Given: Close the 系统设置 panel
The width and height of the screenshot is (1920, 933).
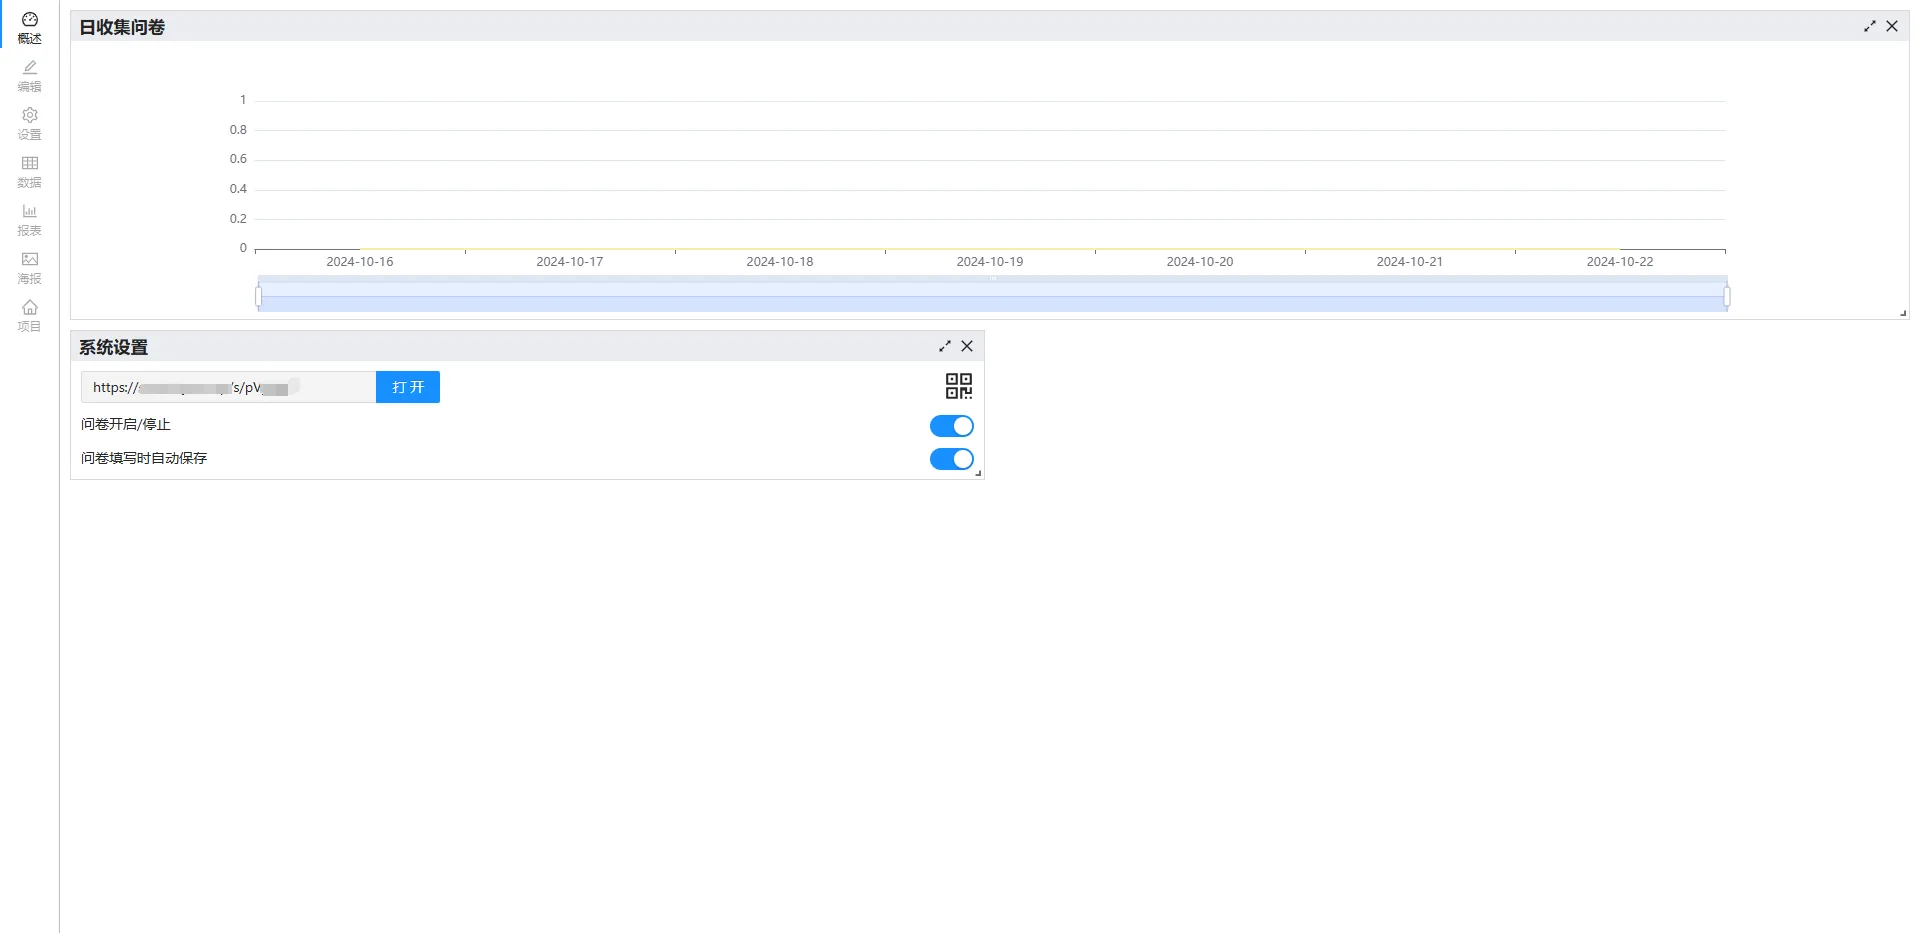Looking at the screenshot, I should pyautogui.click(x=967, y=346).
